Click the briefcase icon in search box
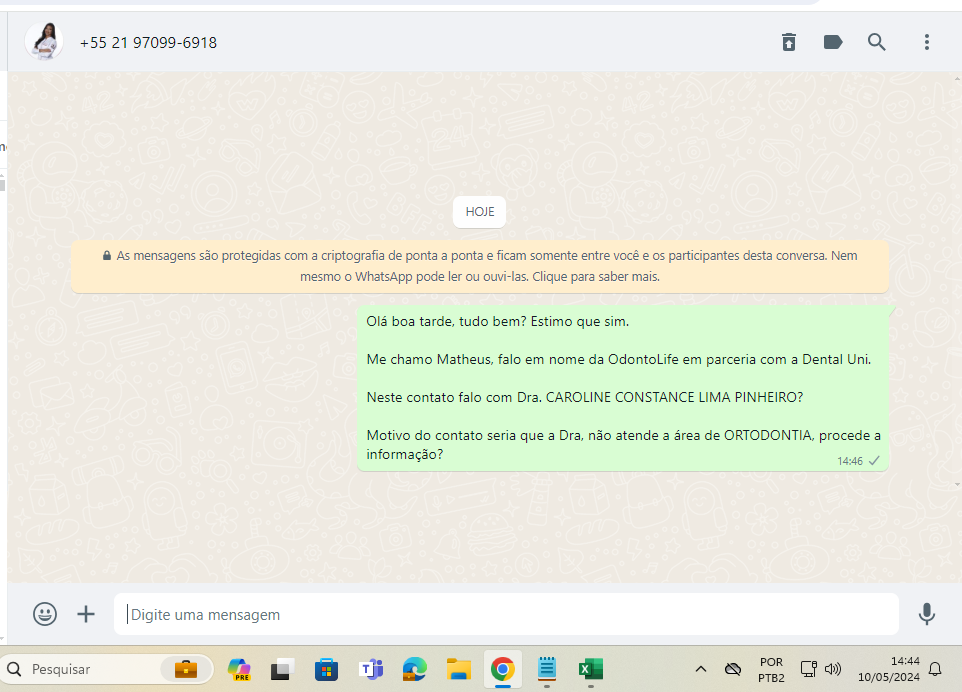Image resolution: width=962 pixels, height=692 pixels. [185, 669]
